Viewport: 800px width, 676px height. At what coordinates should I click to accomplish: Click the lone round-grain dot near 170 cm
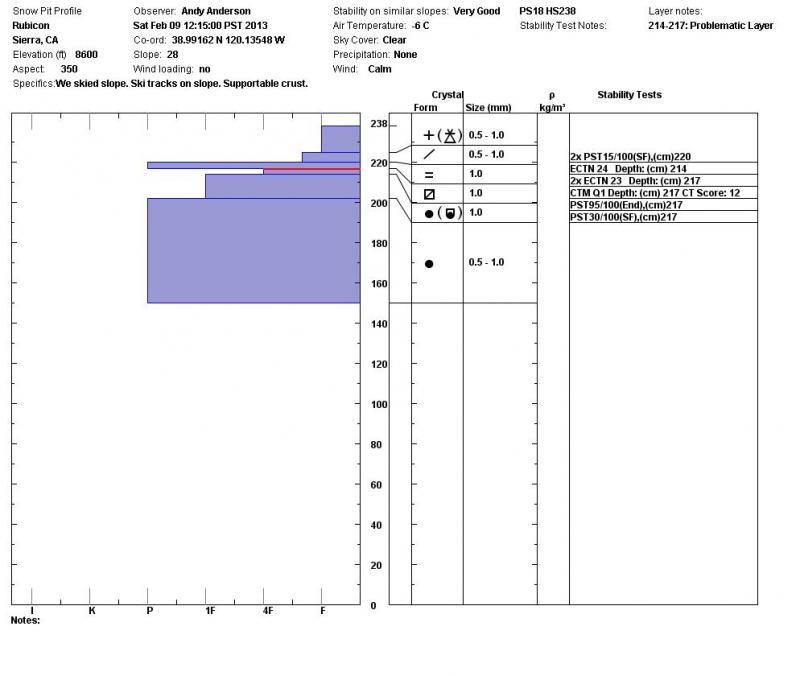click(x=429, y=263)
